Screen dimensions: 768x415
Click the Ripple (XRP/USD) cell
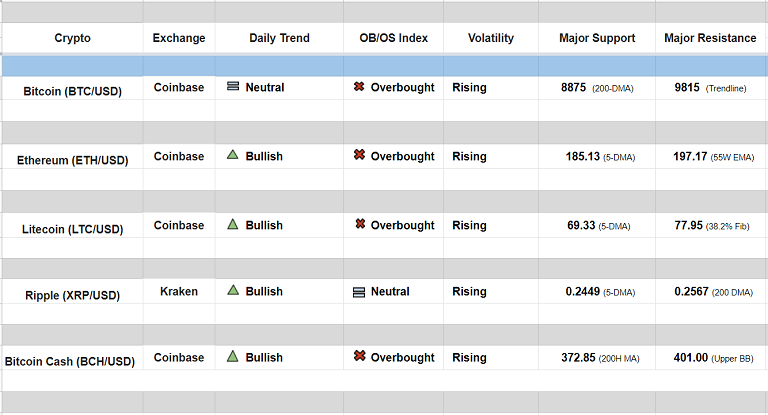(72, 295)
